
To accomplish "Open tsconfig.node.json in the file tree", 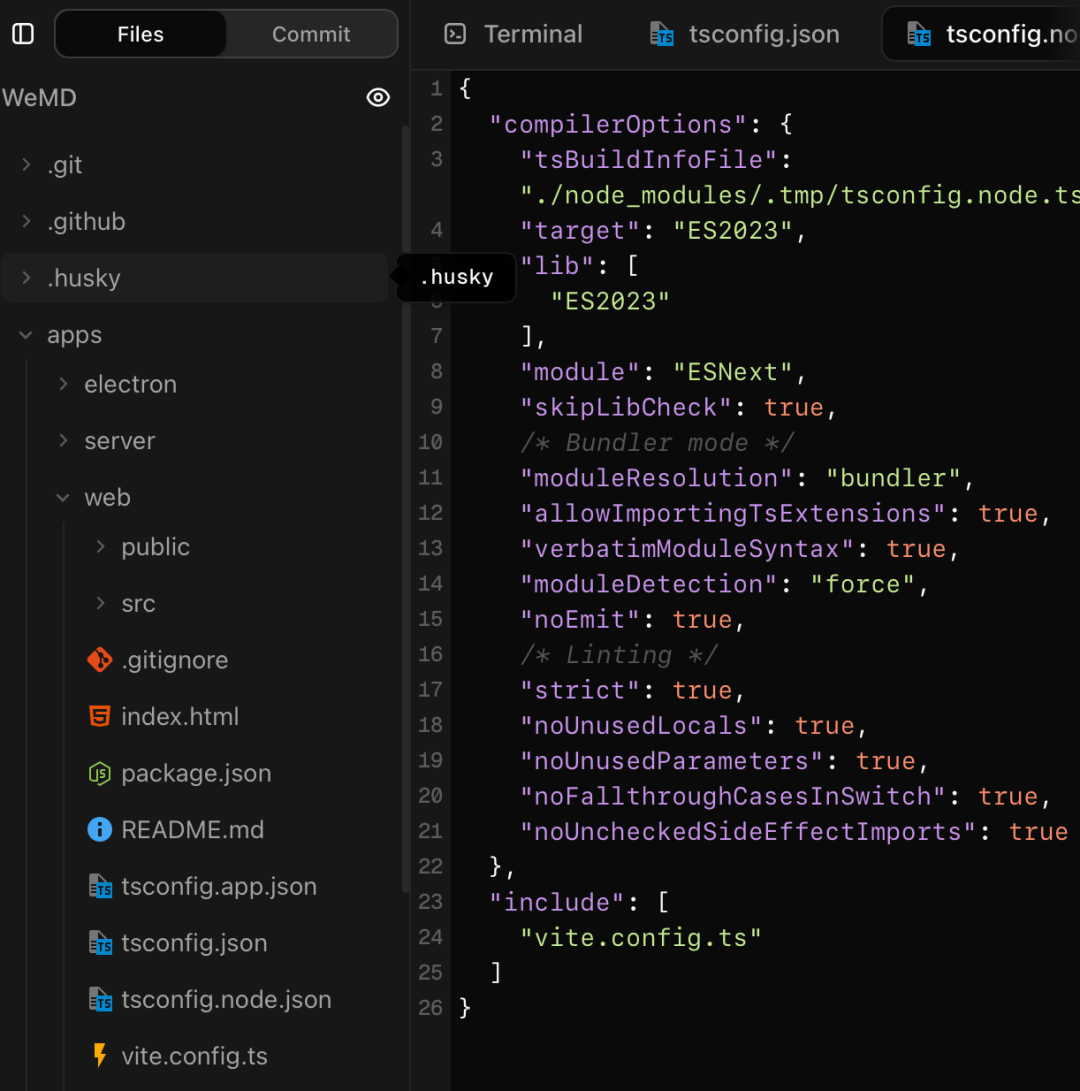I will click(225, 1000).
